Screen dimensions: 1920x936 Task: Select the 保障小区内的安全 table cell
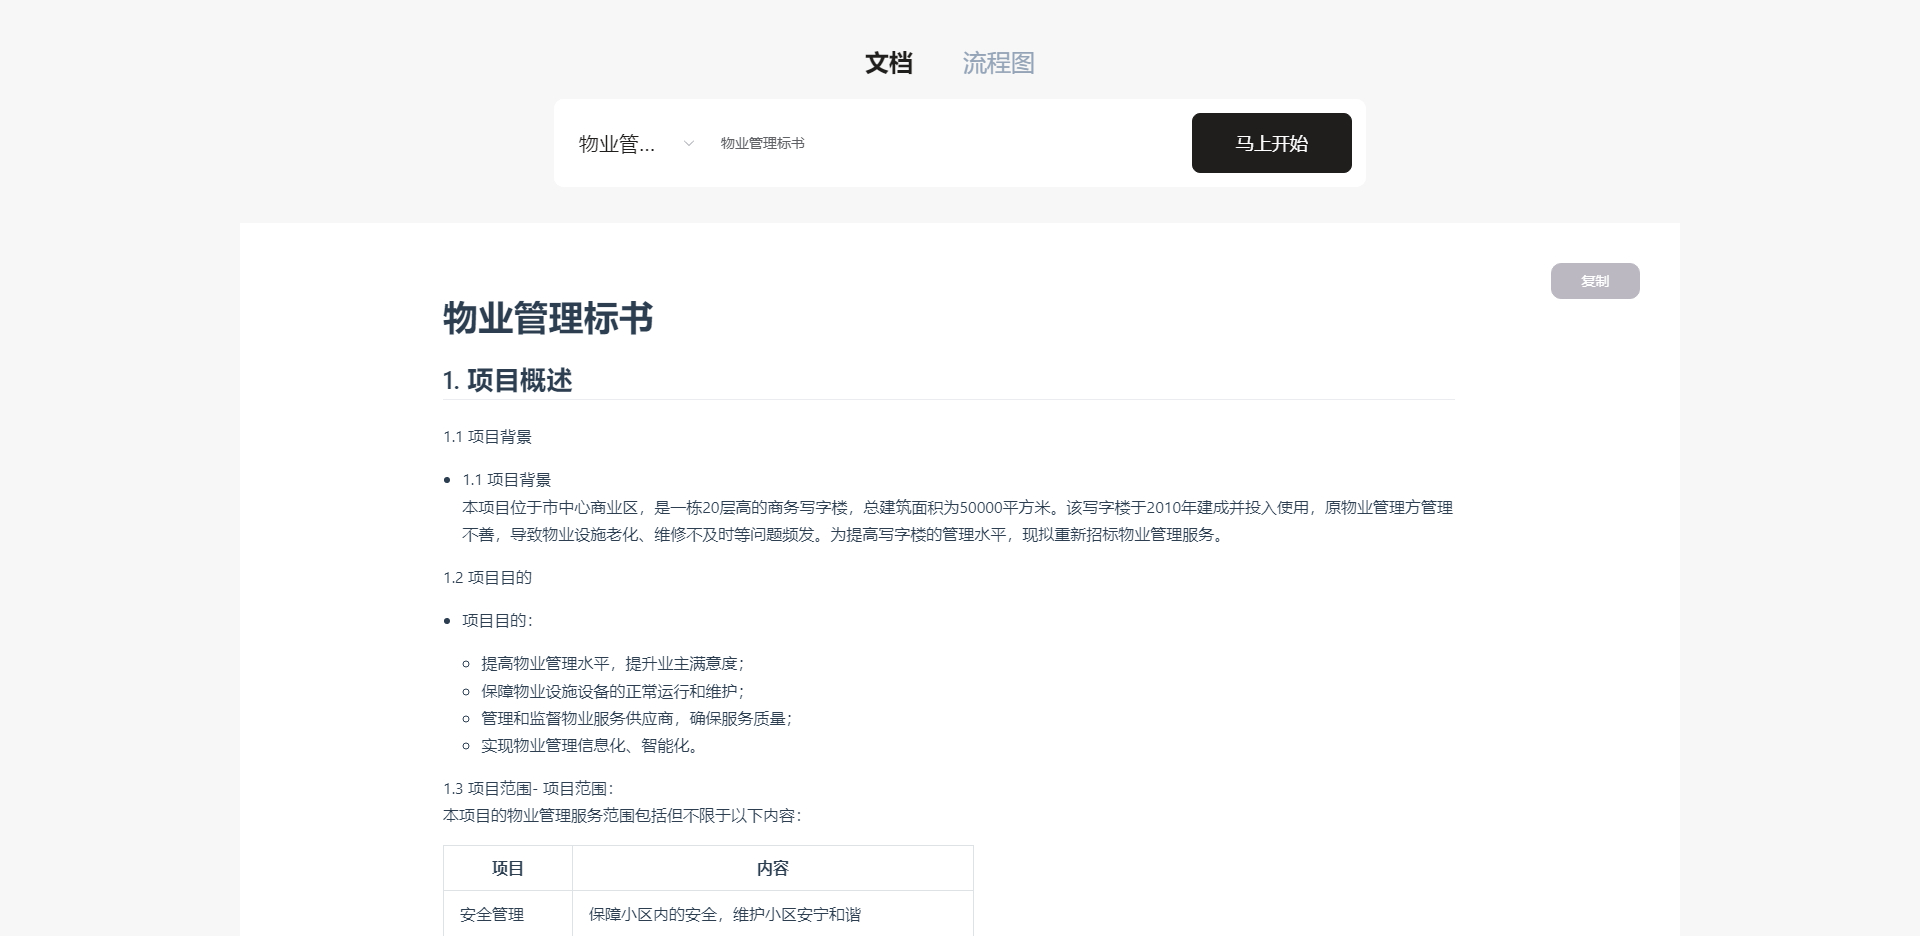[x=725, y=914]
